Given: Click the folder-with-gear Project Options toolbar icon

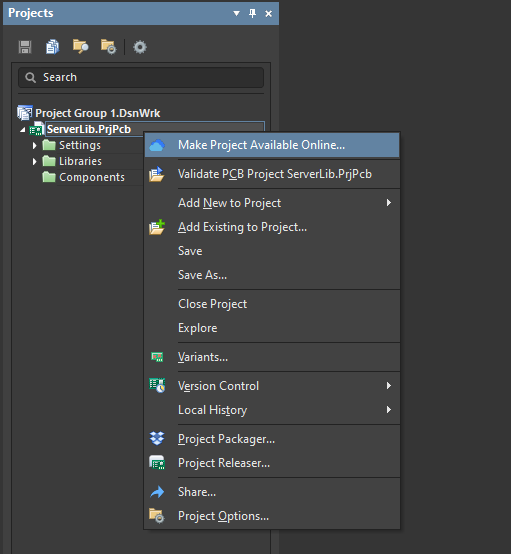Looking at the screenshot, I should point(108,47).
